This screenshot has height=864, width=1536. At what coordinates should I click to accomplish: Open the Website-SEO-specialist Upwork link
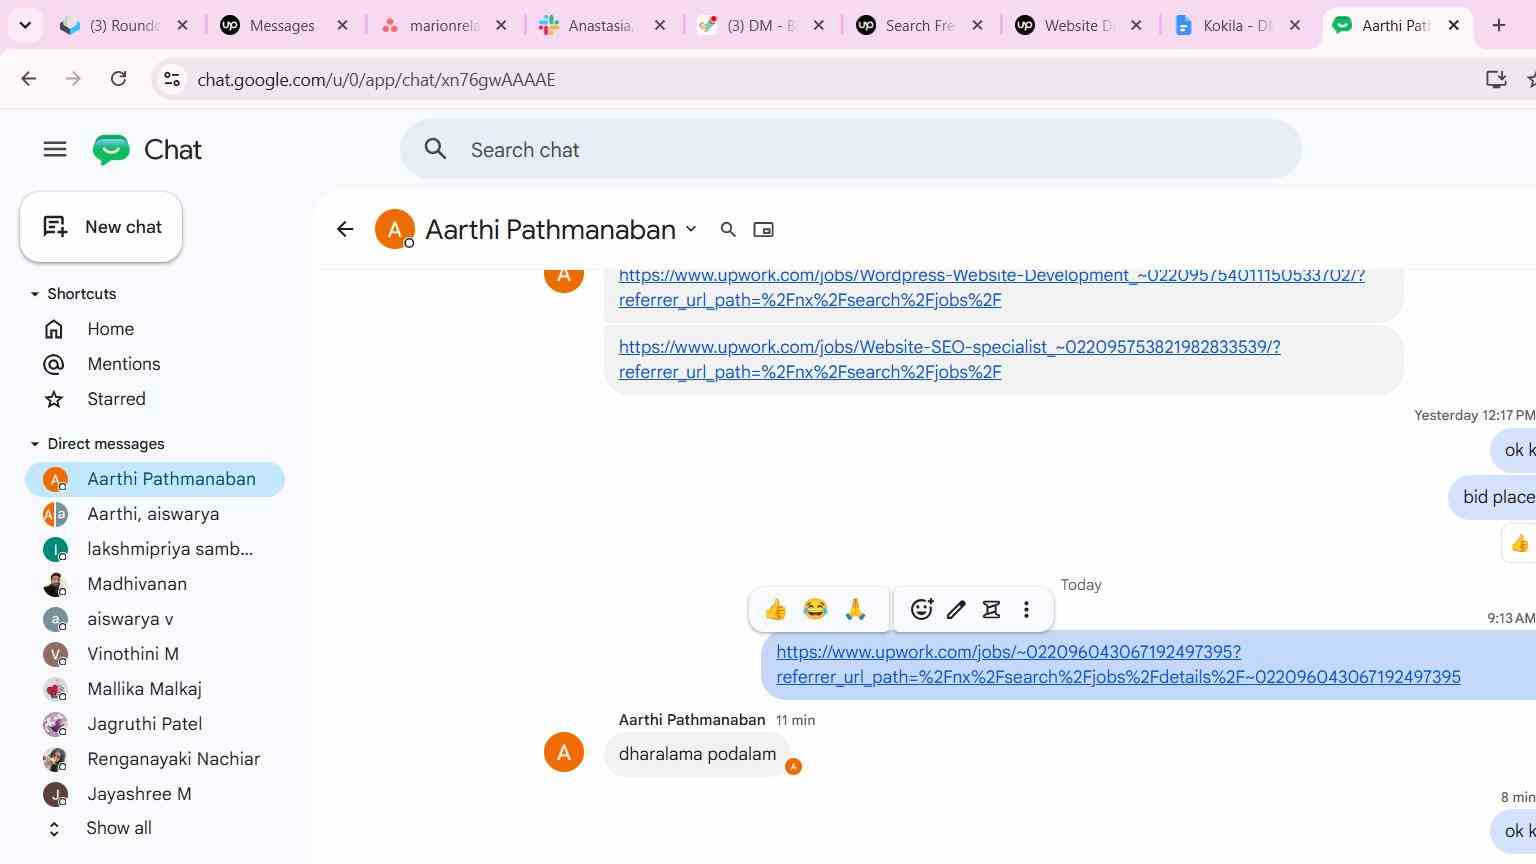pos(949,359)
